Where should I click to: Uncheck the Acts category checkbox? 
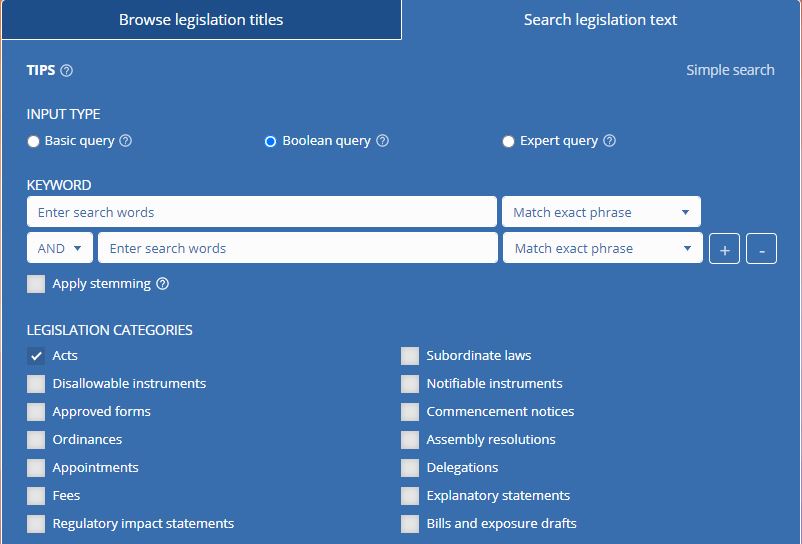point(36,356)
